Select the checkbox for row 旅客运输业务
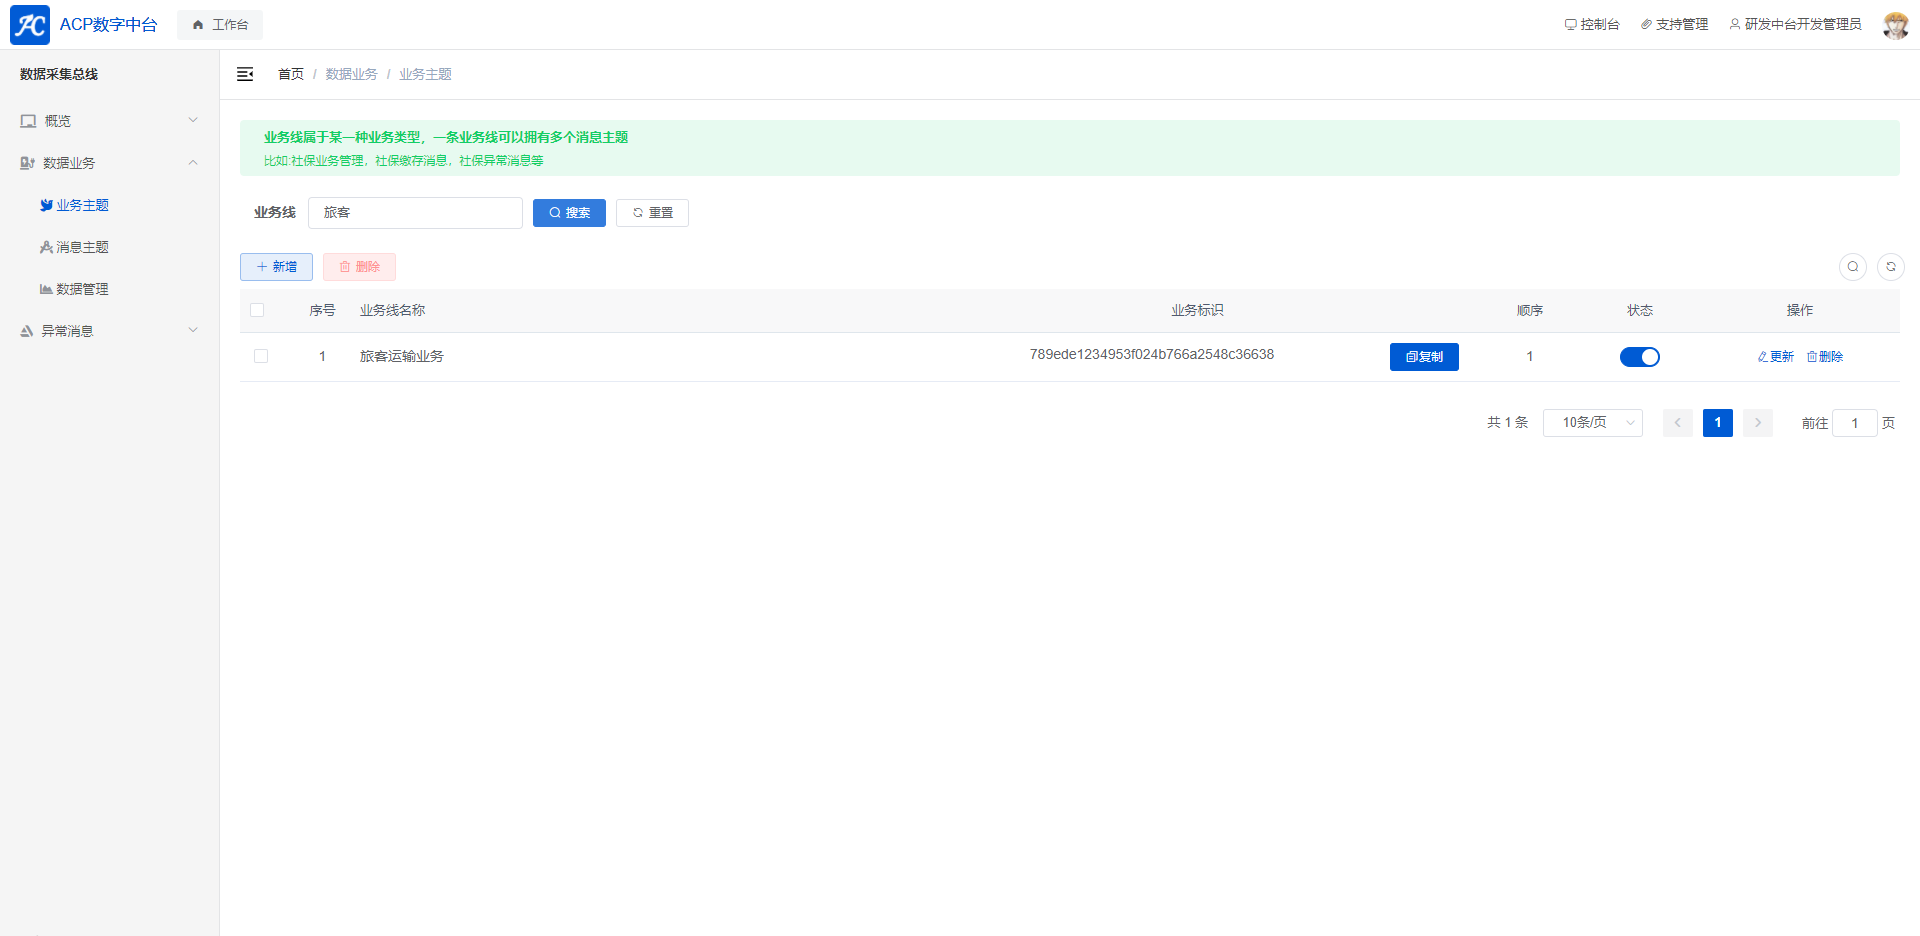 (x=261, y=356)
